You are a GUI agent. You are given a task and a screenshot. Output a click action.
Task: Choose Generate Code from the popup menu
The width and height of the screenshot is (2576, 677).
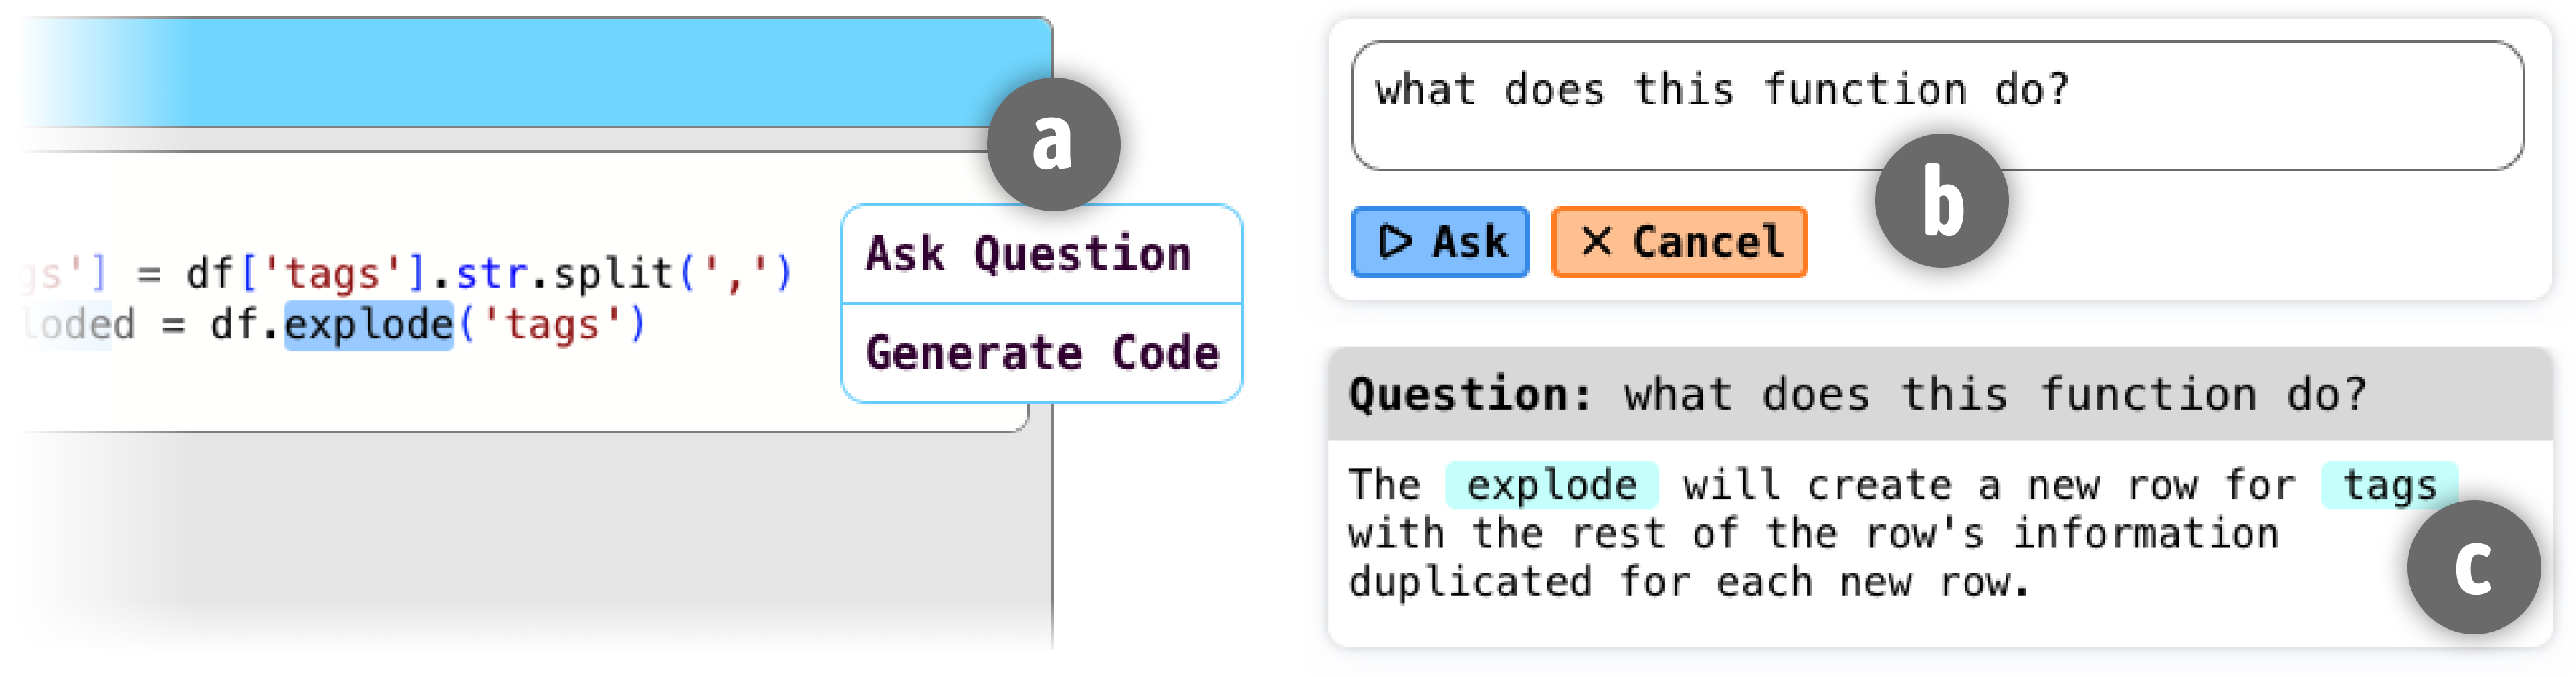pos(1042,353)
